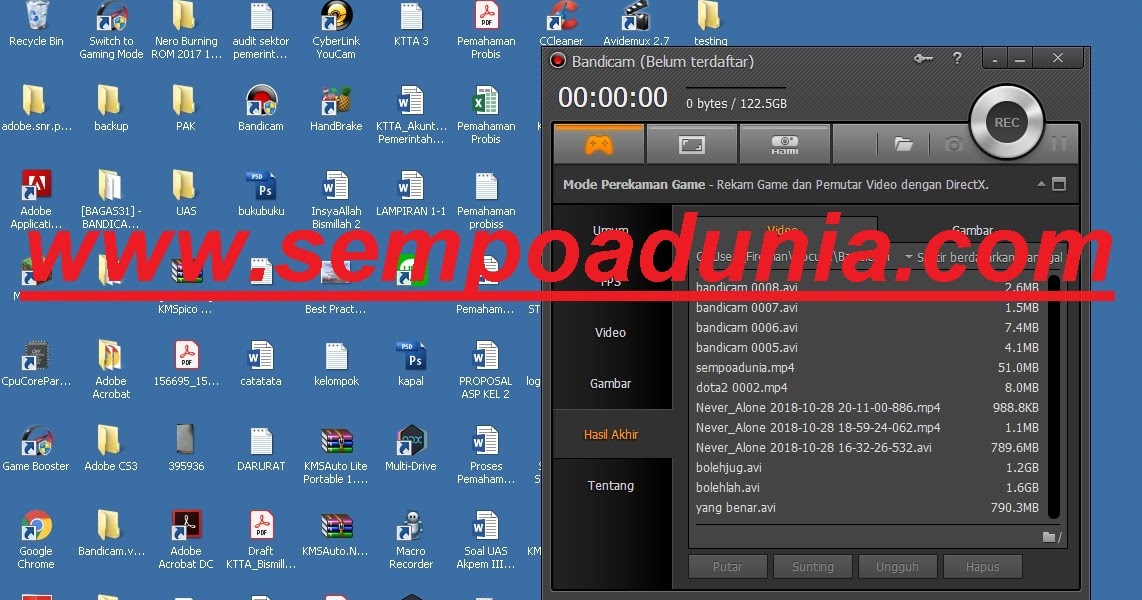Click Recycle Bin desktop icon
1142x600 pixels.
[x=36, y=23]
